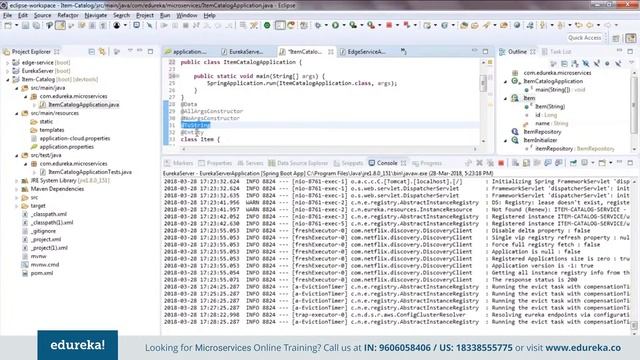The width and height of the screenshot is (640, 360).
Task: Click the New file toolbar icon
Action: tap(8, 25)
